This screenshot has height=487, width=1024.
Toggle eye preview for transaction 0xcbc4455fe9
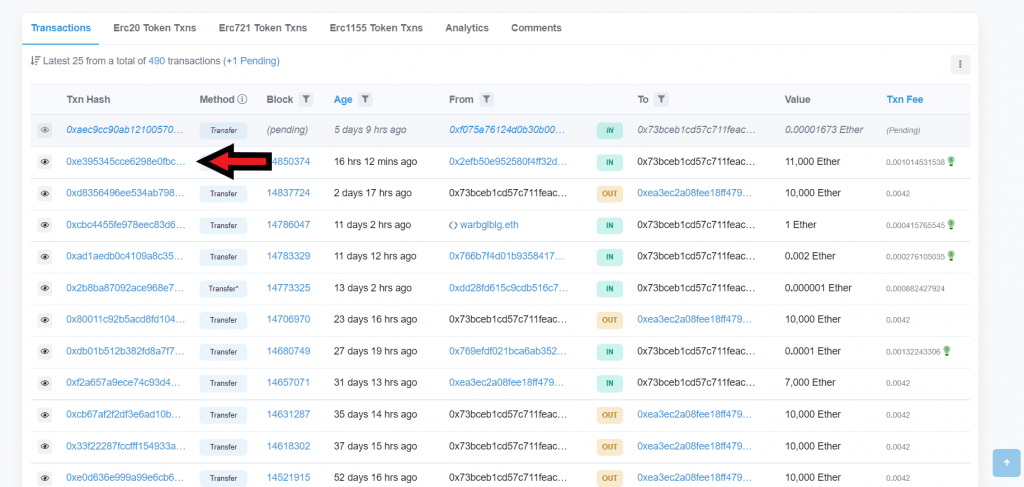click(45, 225)
